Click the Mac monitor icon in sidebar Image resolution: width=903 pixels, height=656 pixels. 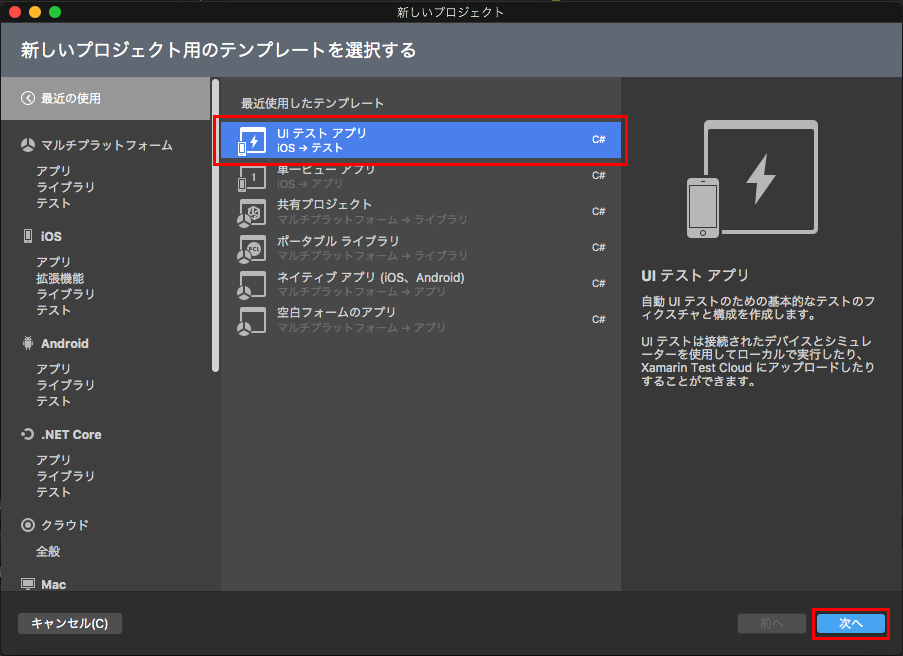point(28,584)
